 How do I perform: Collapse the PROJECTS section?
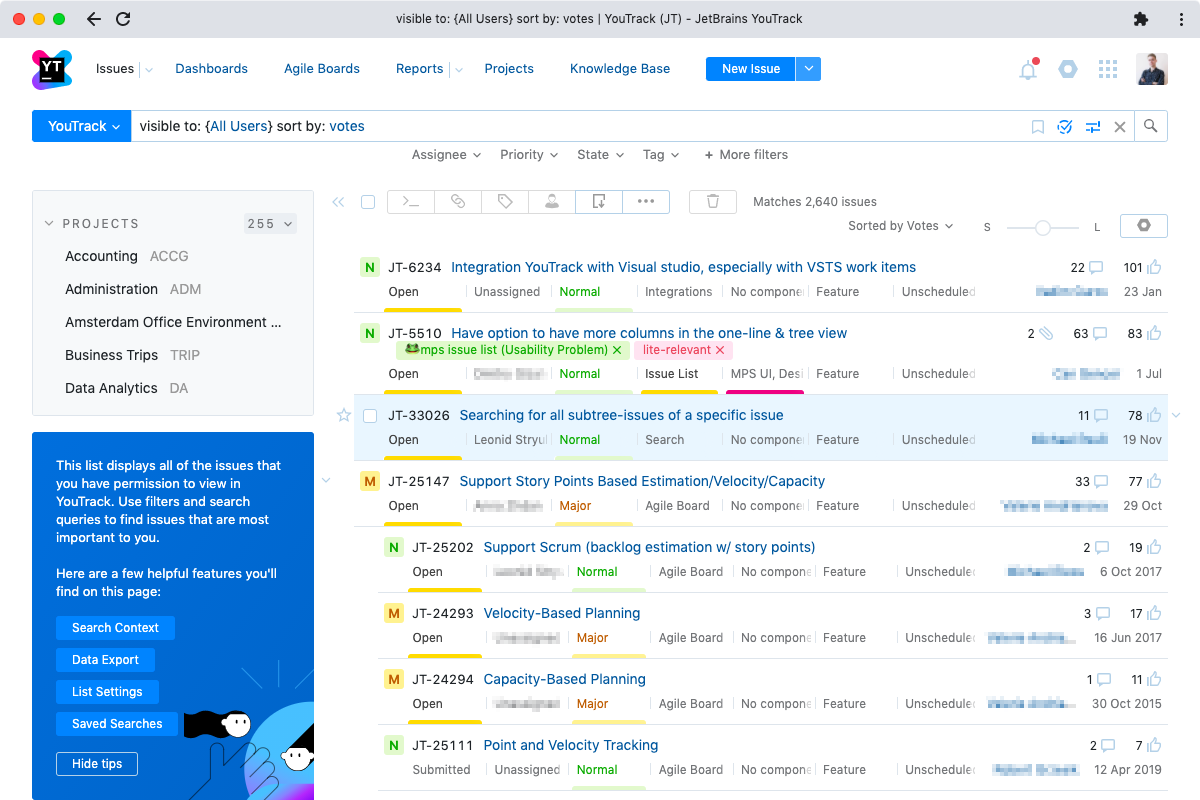tap(49, 224)
